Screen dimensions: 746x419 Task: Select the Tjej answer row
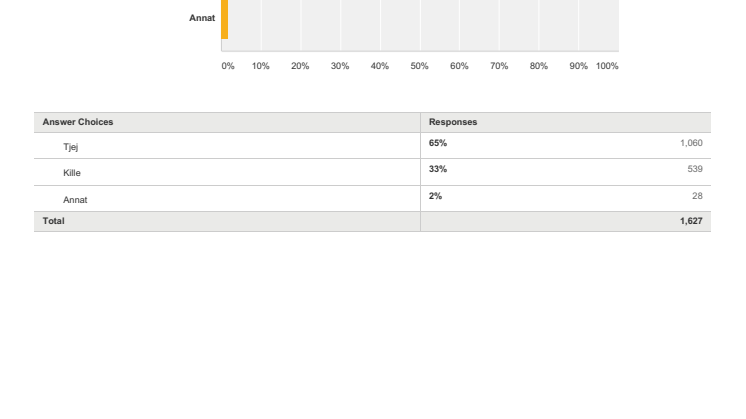pos(373,146)
